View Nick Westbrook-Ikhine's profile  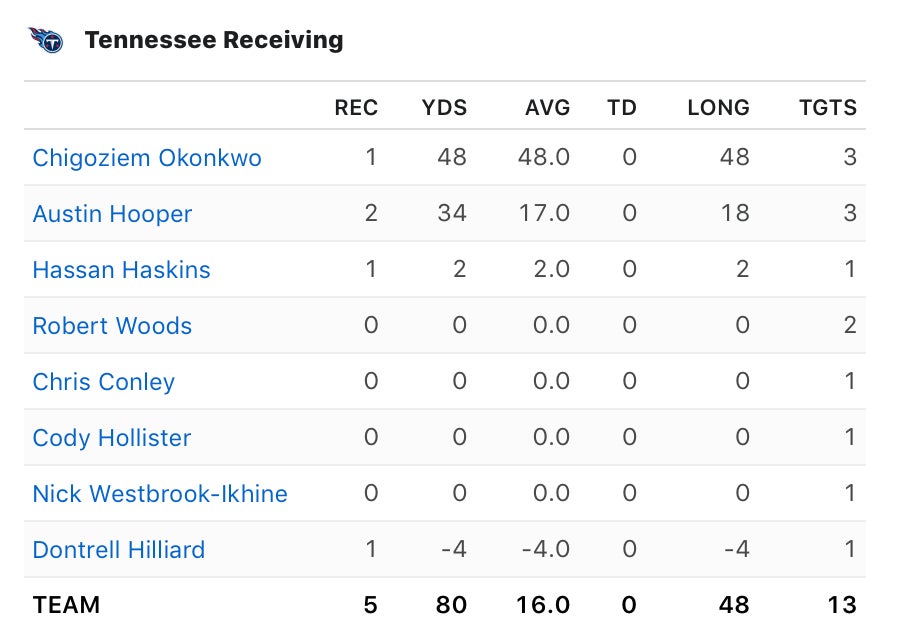pyautogui.click(x=160, y=494)
